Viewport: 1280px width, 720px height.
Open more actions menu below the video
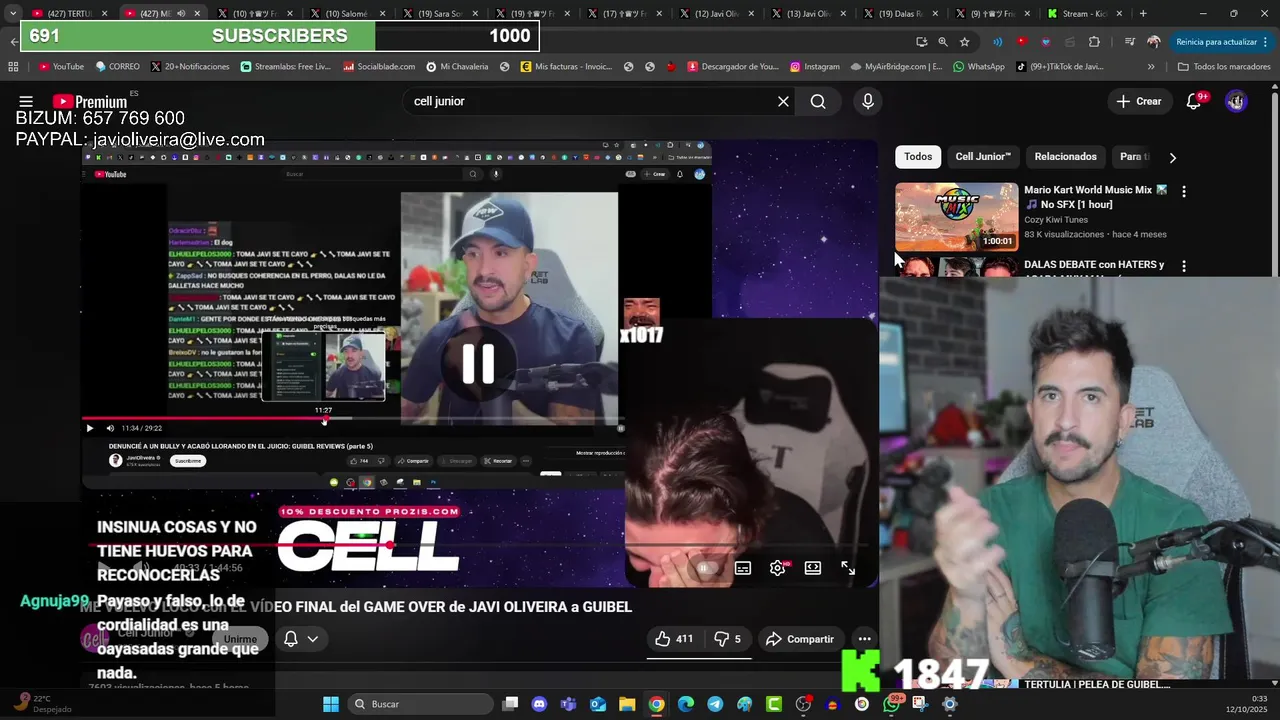(x=864, y=639)
